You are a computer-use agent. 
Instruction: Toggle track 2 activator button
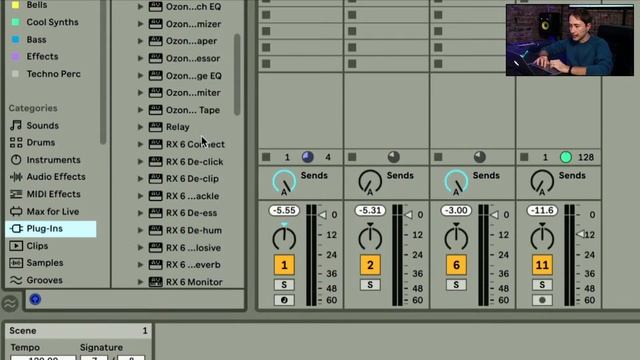pos(370,265)
